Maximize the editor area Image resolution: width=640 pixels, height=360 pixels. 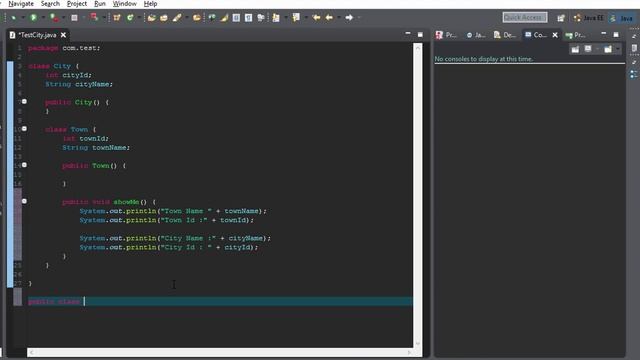[420, 35]
